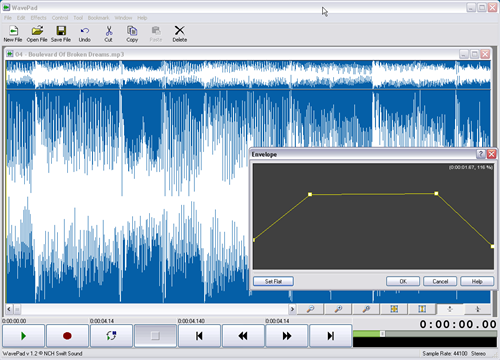Viewport: 500px width, 360px height.
Task: Click the Help button in the Envelope dialog
Action: tap(477, 281)
